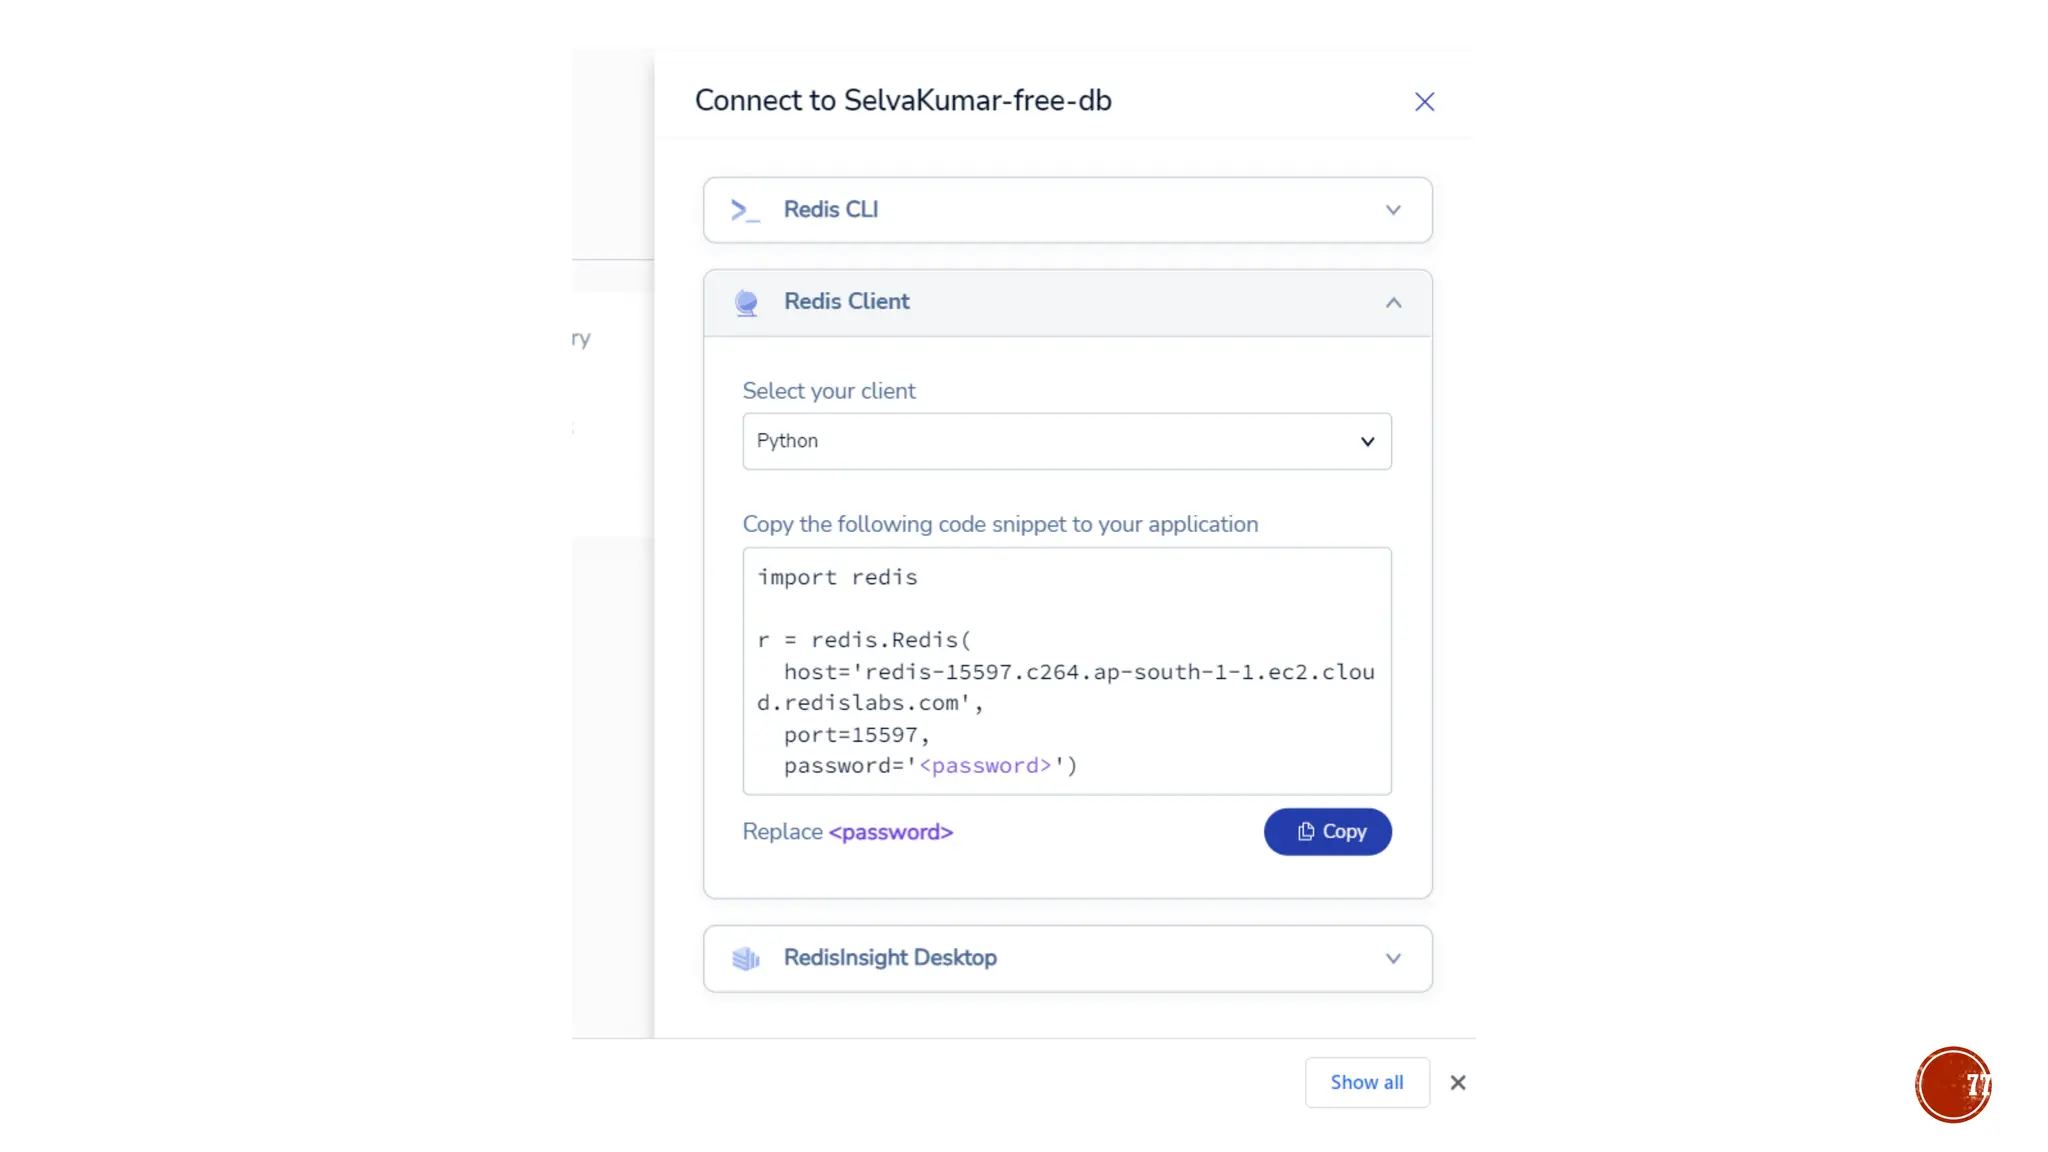The width and height of the screenshot is (2048, 1152).
Task: Click the red circular badge in the corner
Action: coord(1953,1085)
